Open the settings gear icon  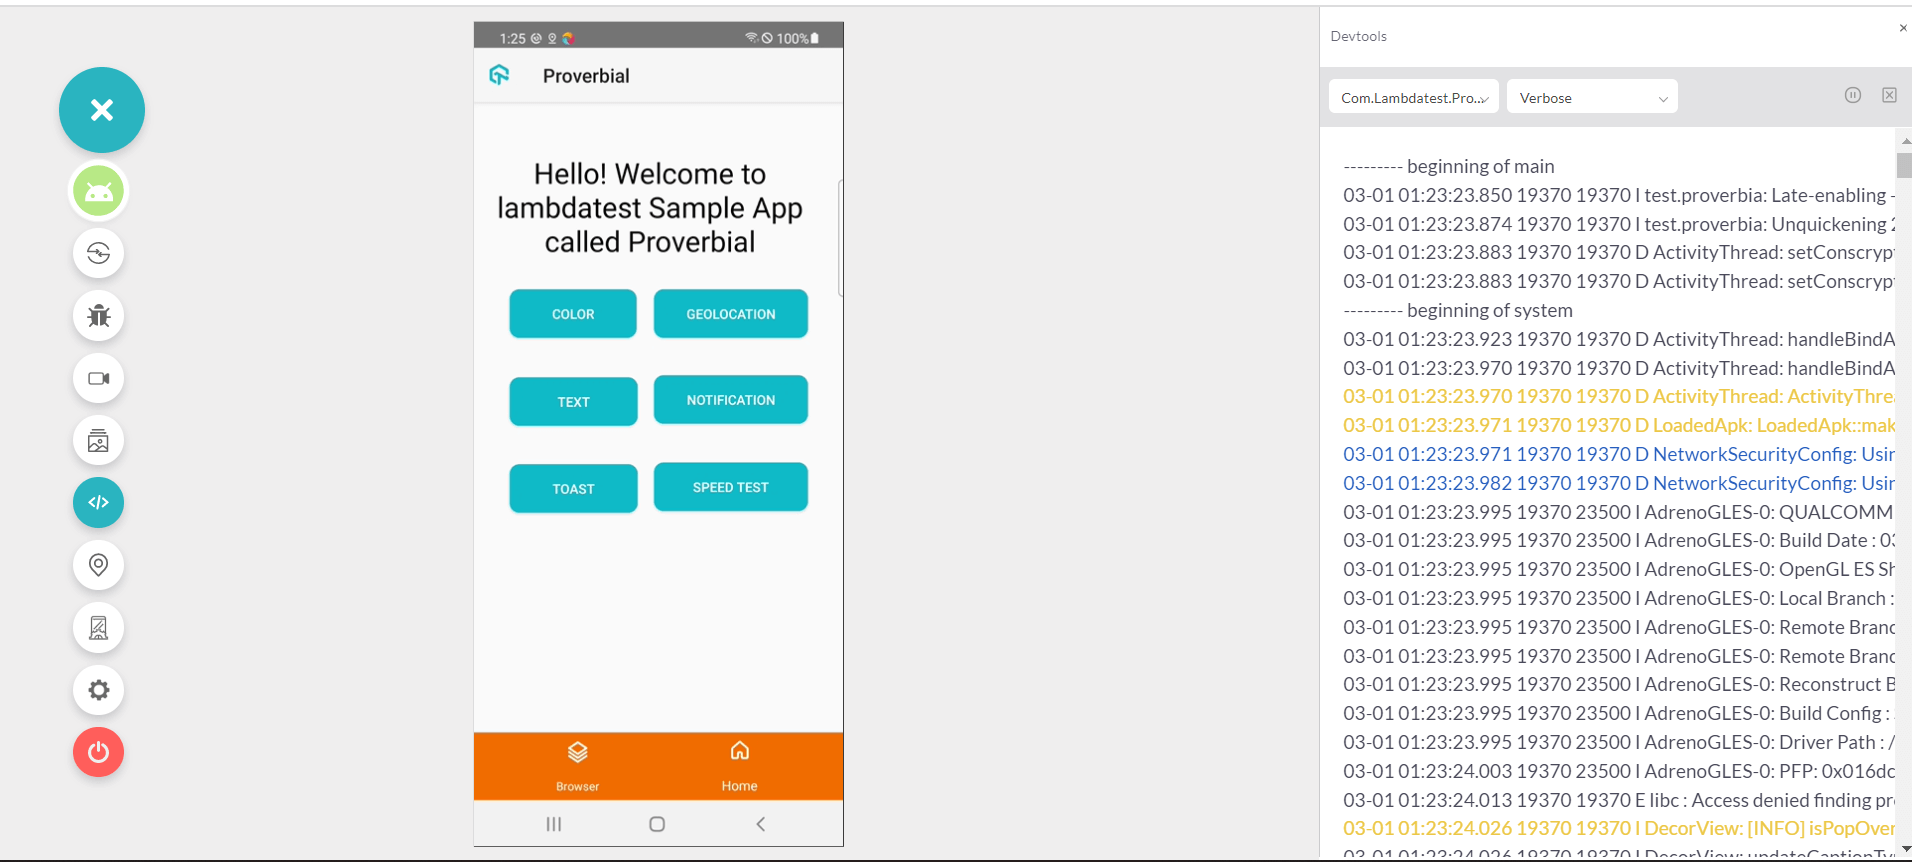point(98,690)
